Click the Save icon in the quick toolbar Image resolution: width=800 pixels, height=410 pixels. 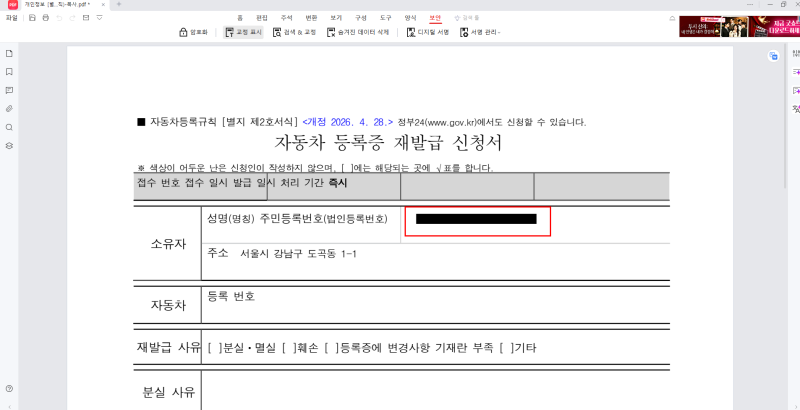[x=32, y=18]
